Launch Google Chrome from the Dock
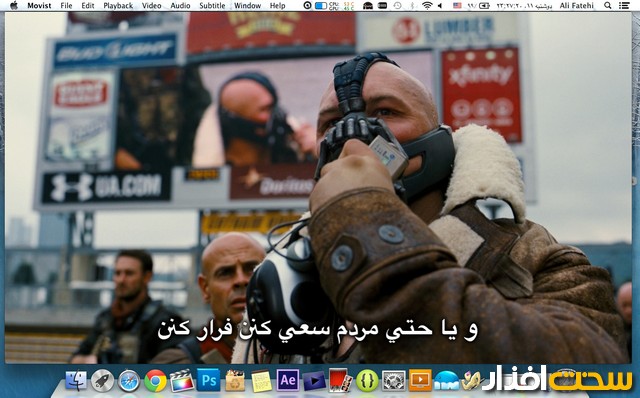 [156, 380]
